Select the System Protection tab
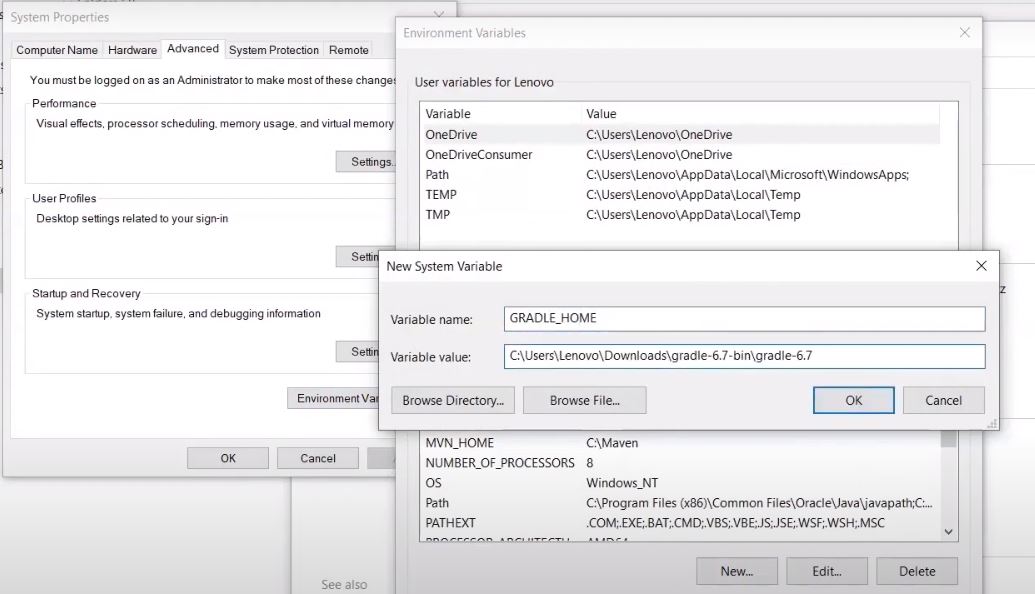 pos(273,50)
